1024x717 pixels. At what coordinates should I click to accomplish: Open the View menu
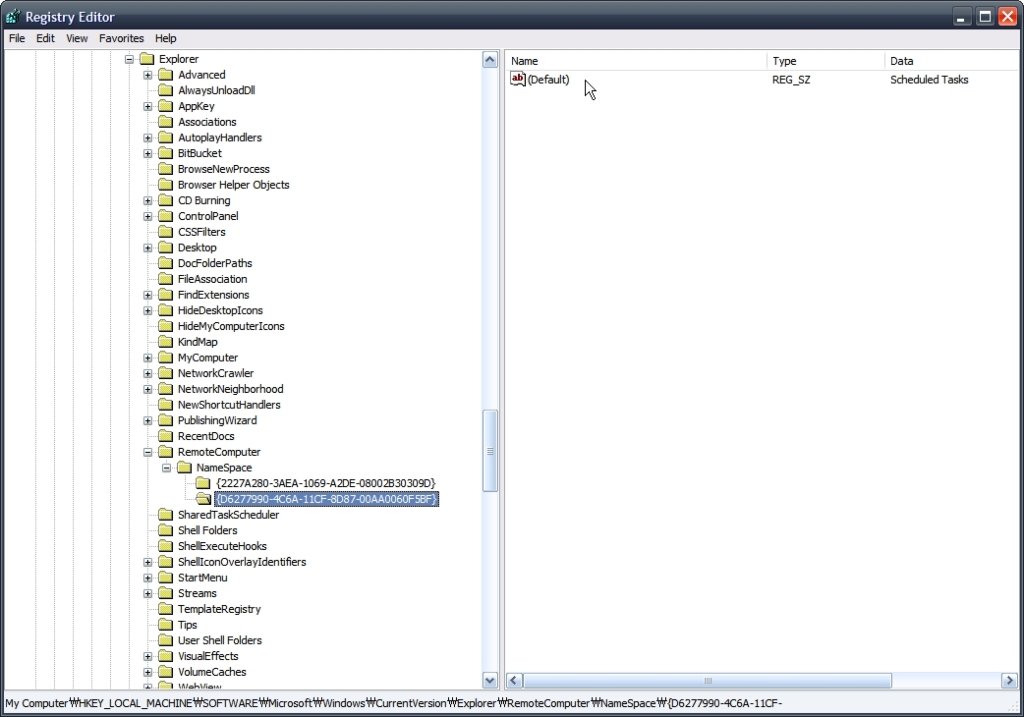(x=76, y=39)
